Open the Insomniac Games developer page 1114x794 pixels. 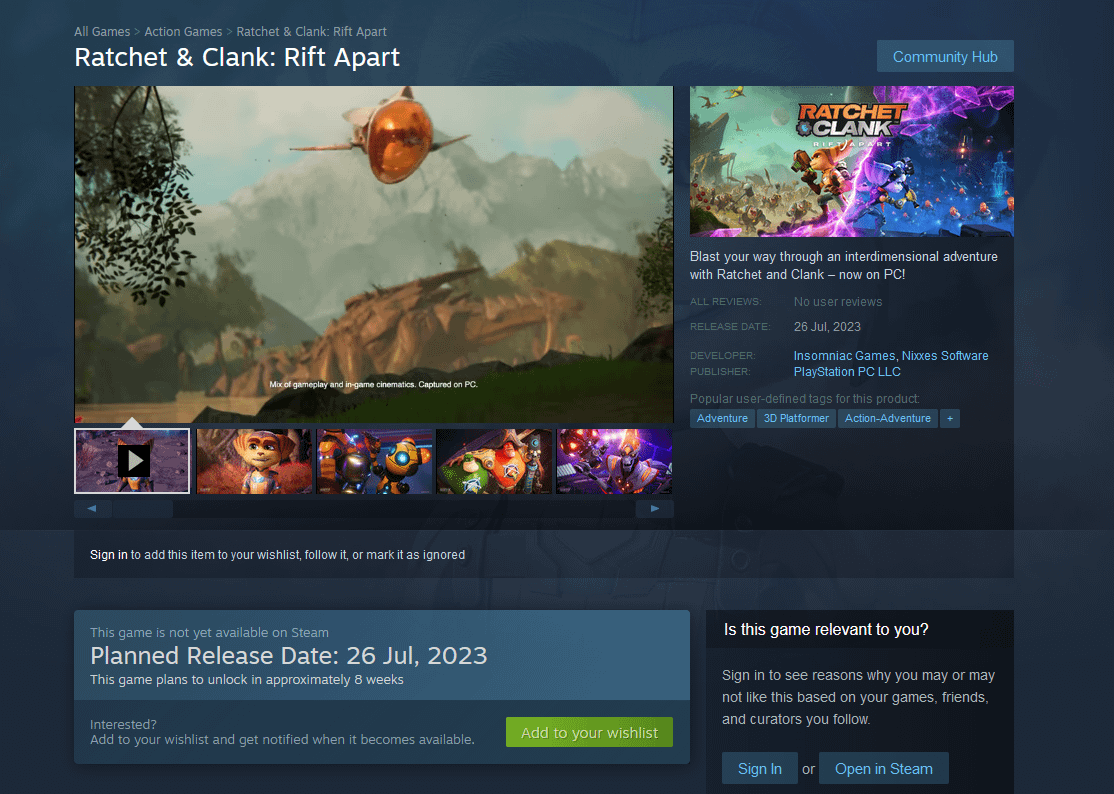[x=844, y=355]
